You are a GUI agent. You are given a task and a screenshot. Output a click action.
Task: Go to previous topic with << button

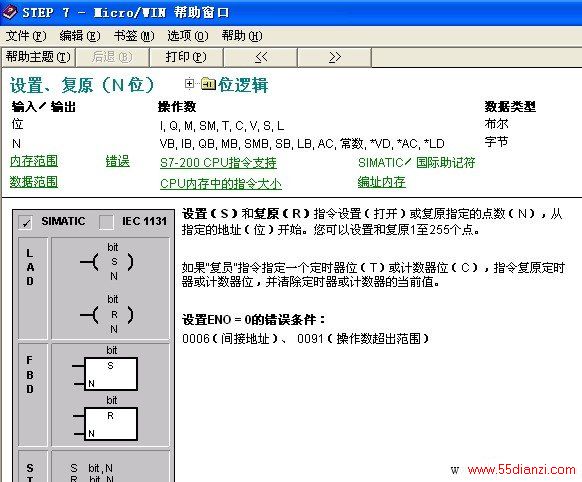(261, 57)
